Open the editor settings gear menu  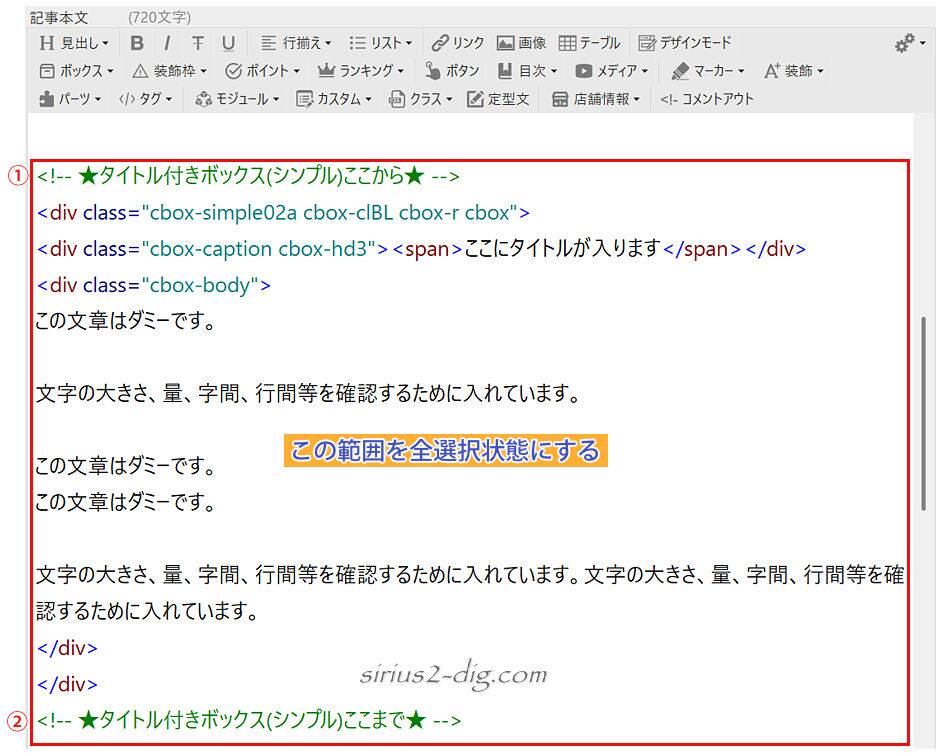[910, 43]
